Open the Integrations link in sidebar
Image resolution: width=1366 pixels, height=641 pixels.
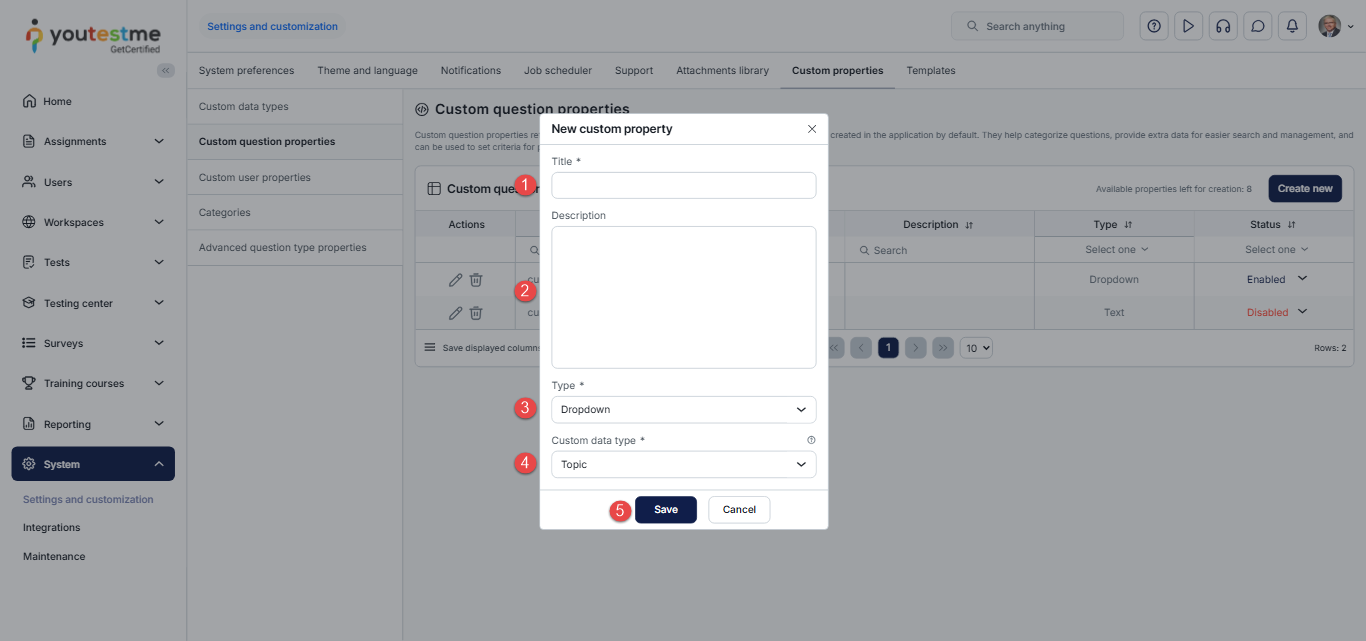51,527
